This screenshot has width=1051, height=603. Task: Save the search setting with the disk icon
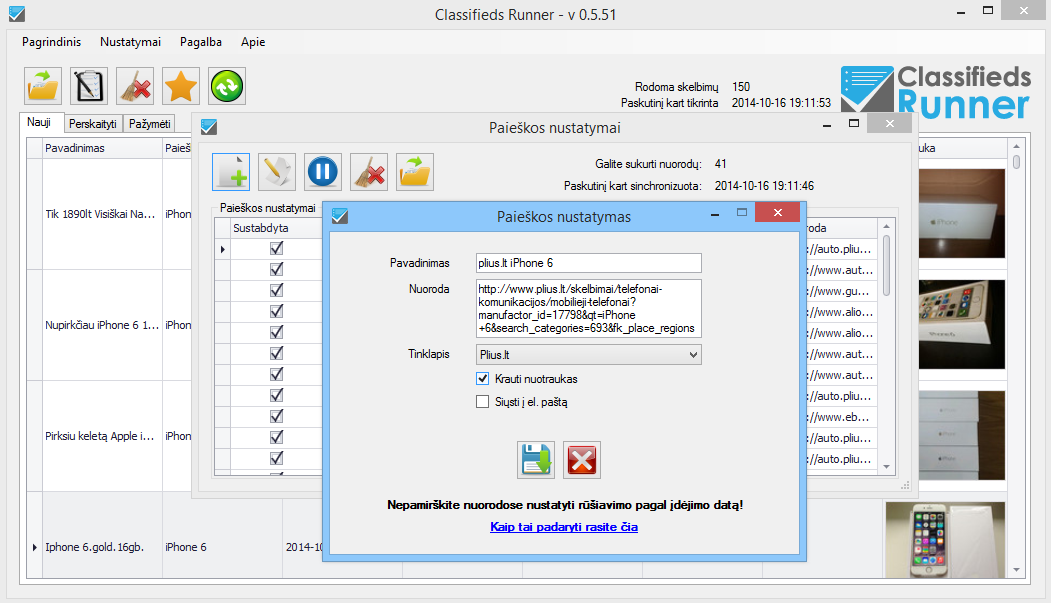pyautogui.click(x=536, y=460)
